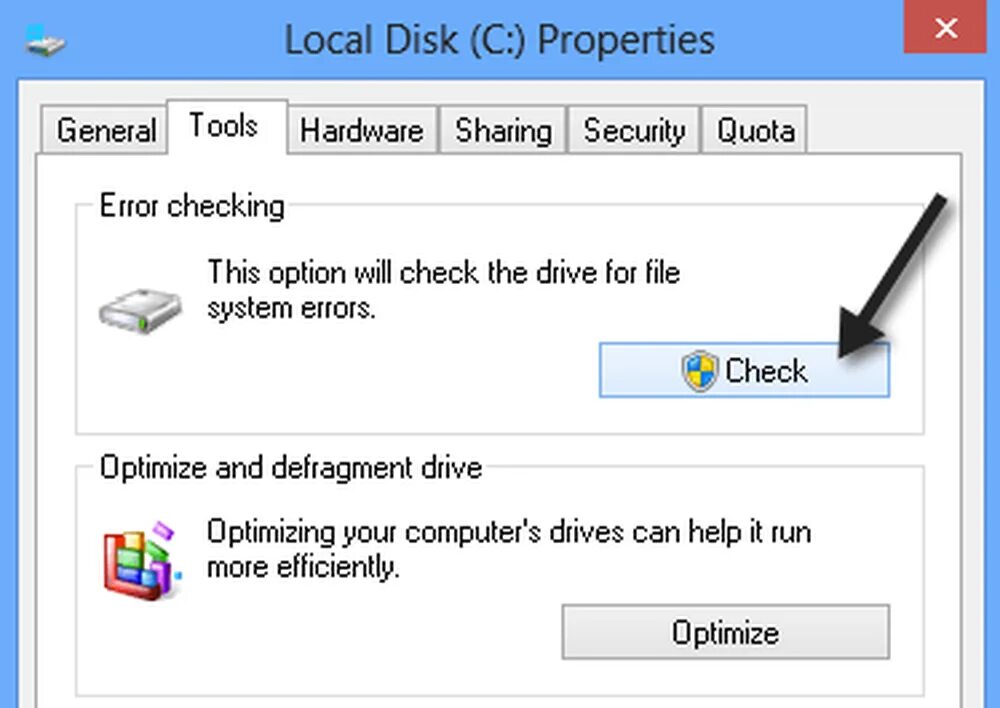Click the 'Error checking' group label
The width and height of the screenshot is (1000, 708).
click(192, 206)
